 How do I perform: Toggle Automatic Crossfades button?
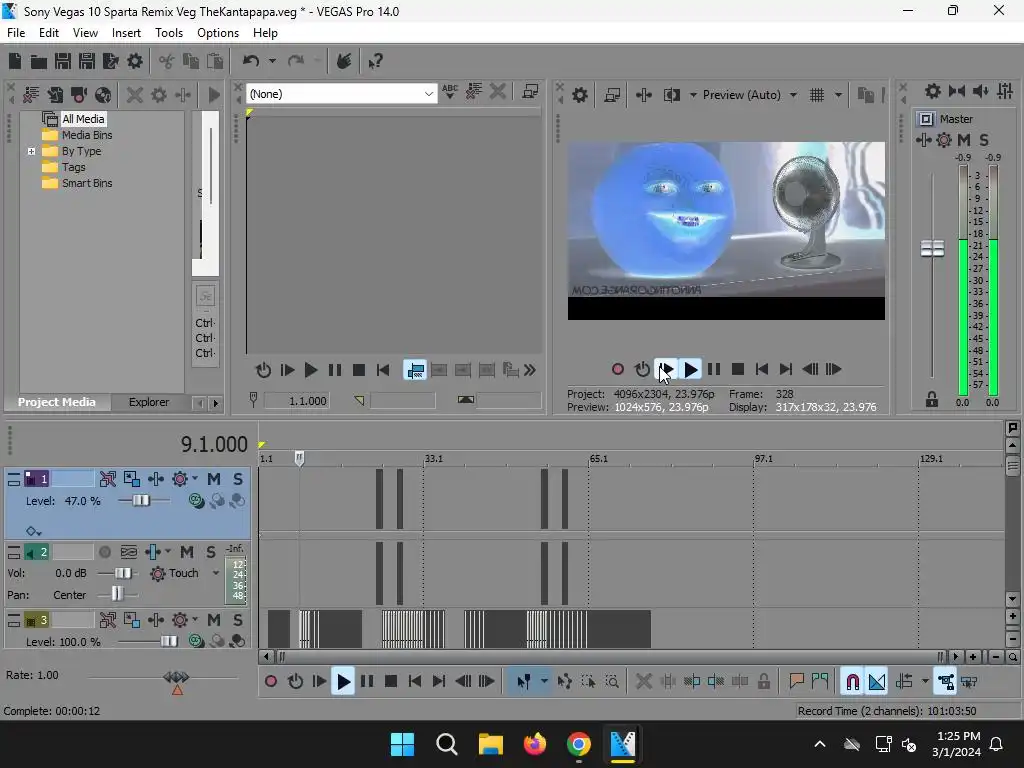(876, 682)
